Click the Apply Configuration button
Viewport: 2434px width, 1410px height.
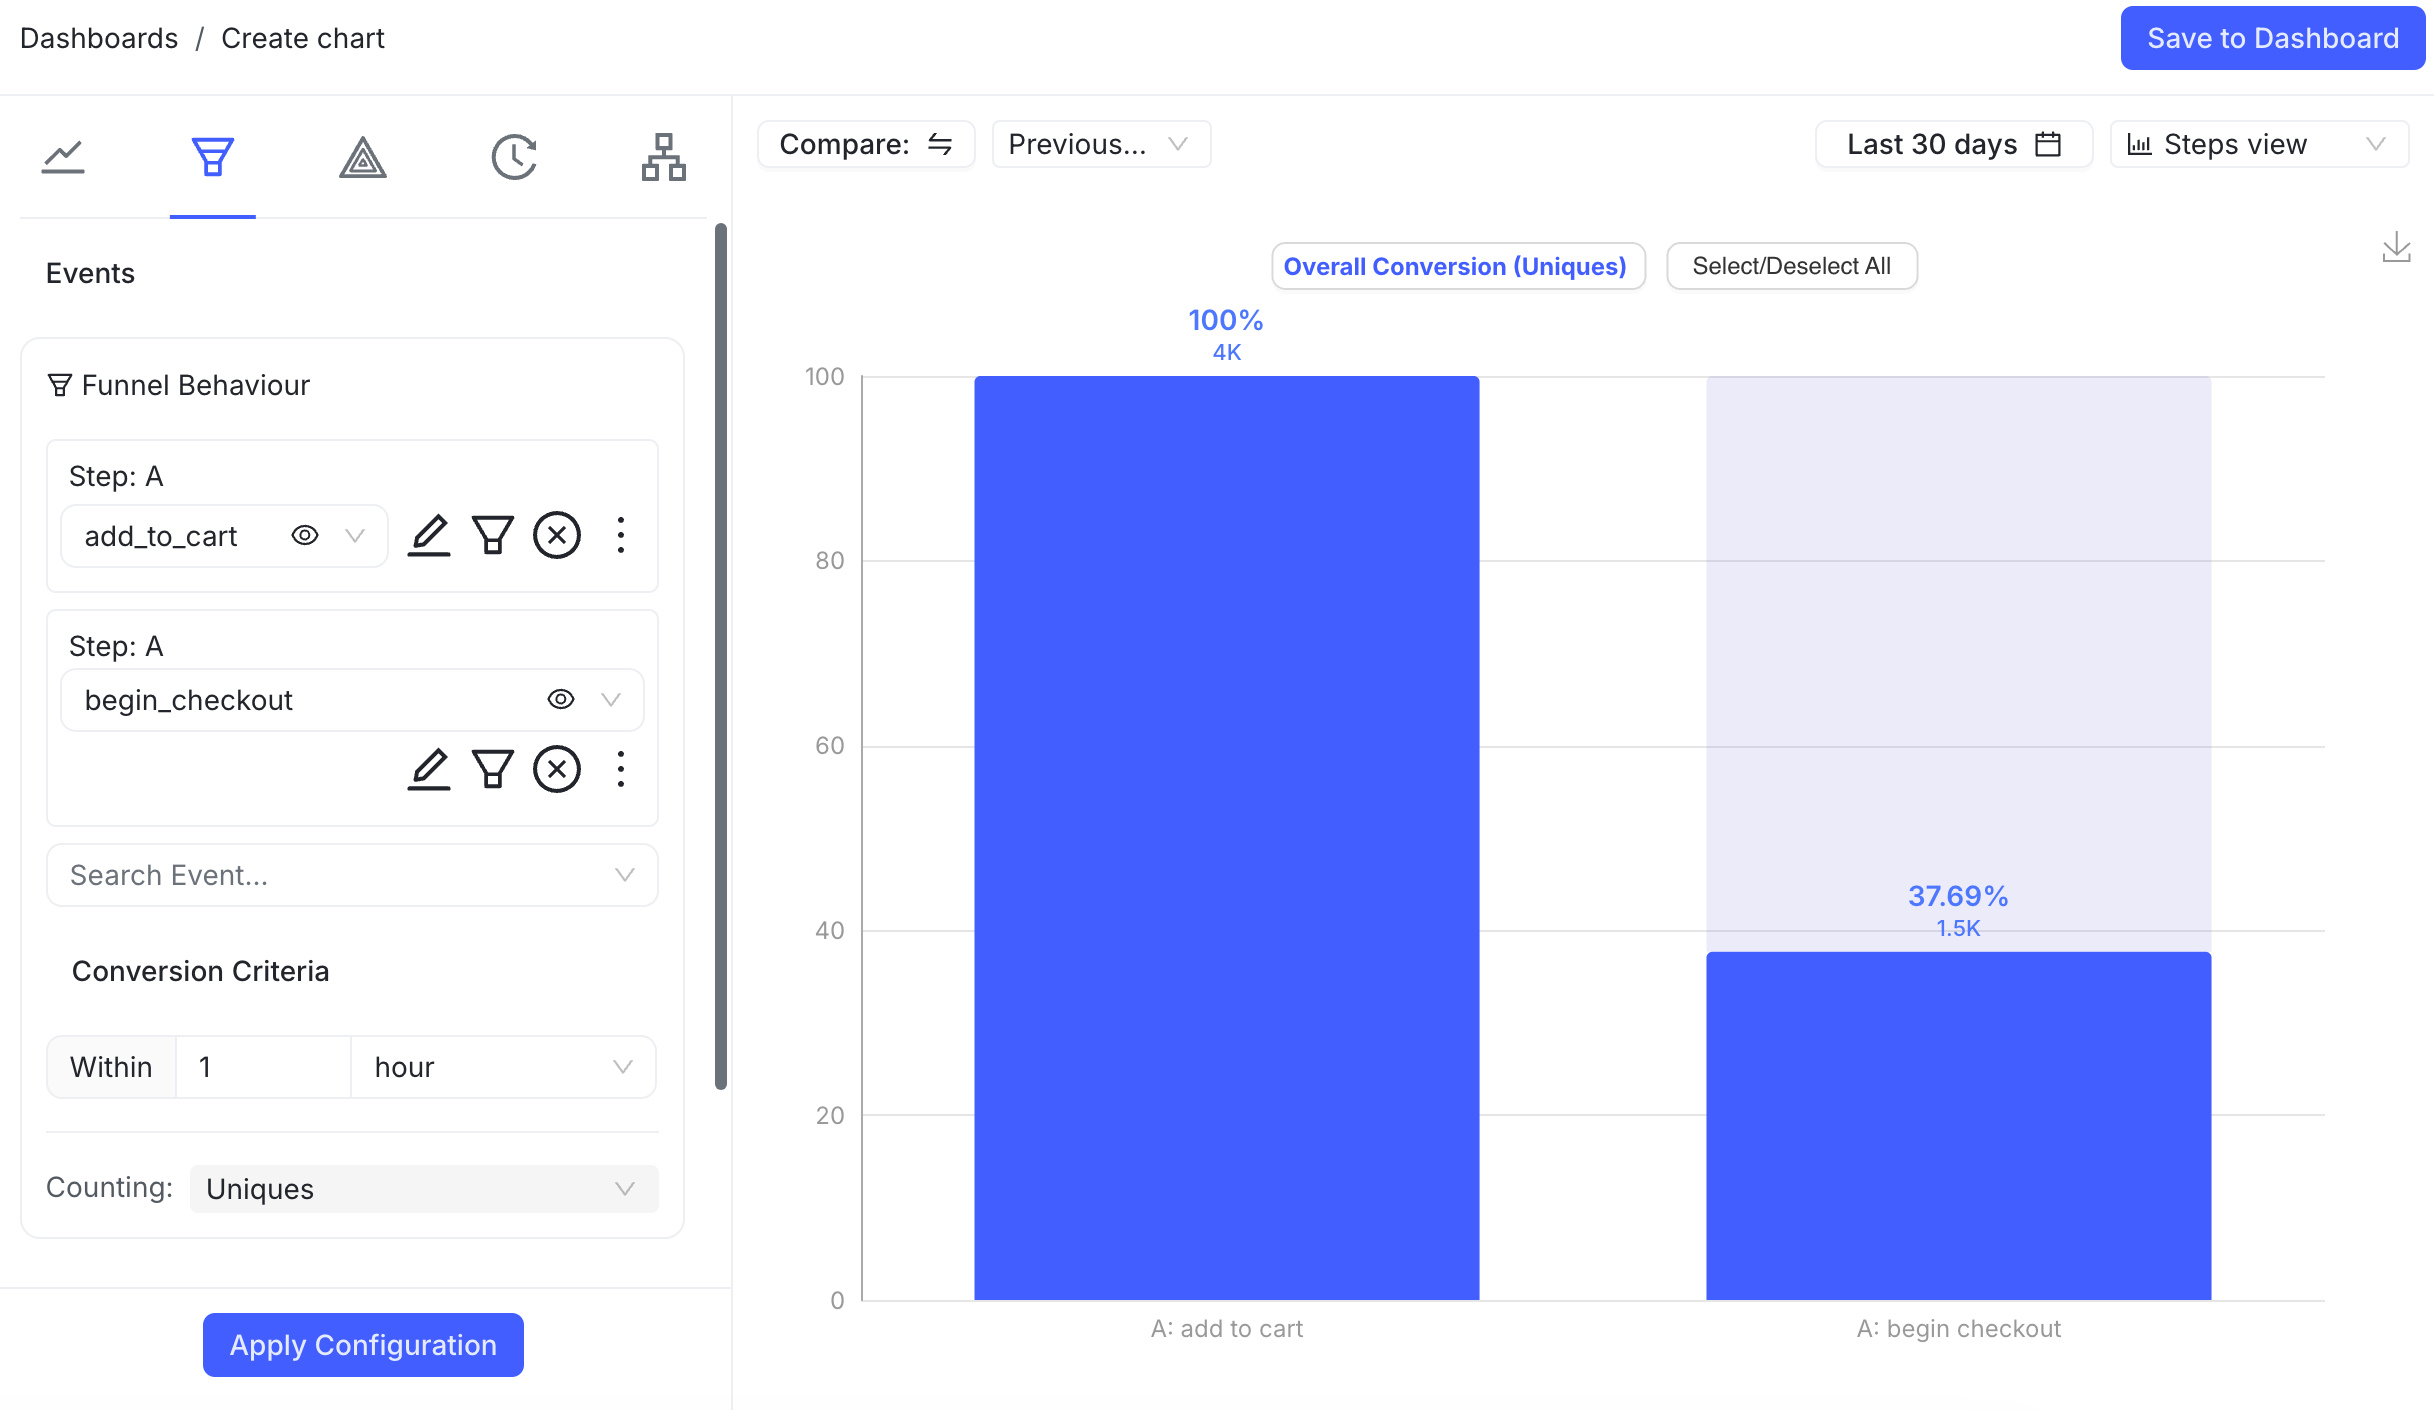[x=362, y=1345]
